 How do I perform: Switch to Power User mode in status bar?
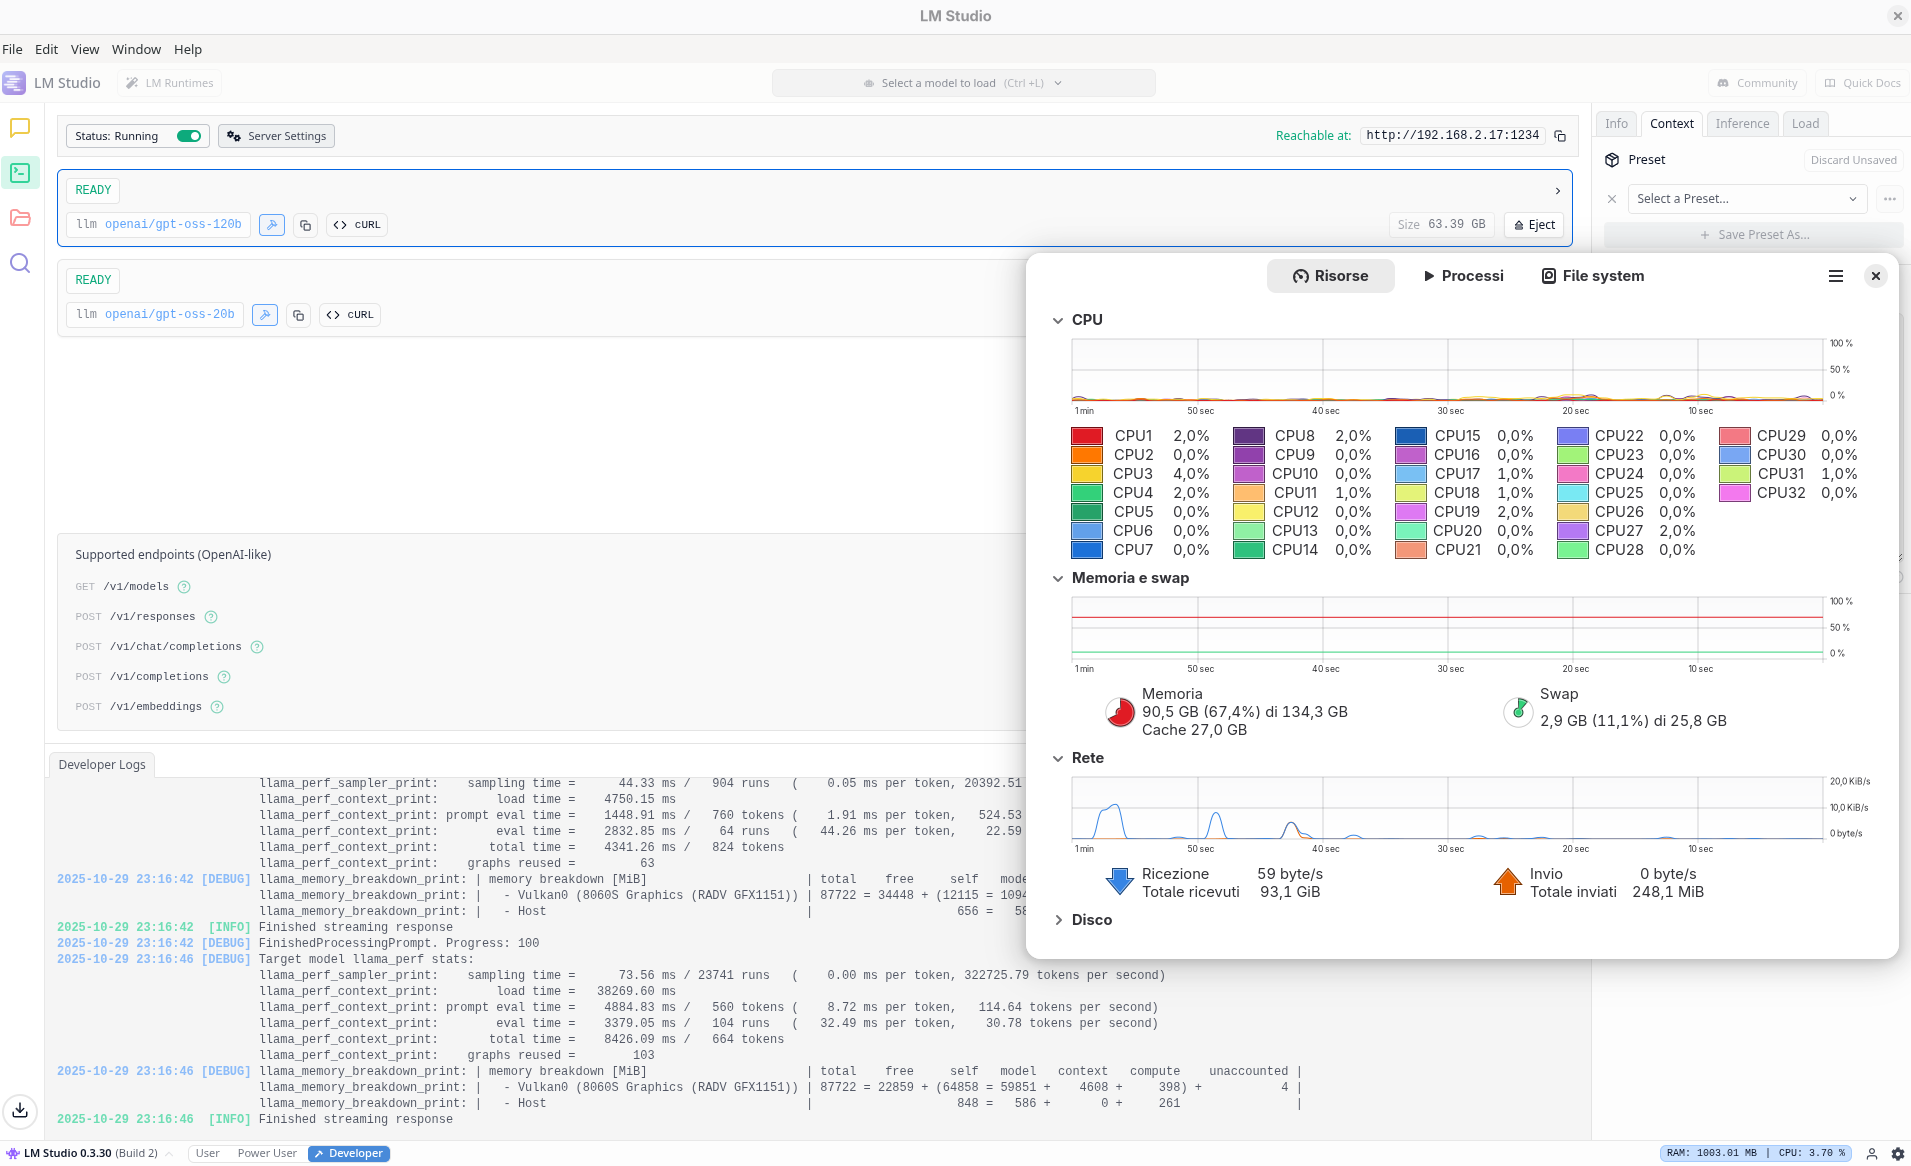coord(266,1152)
